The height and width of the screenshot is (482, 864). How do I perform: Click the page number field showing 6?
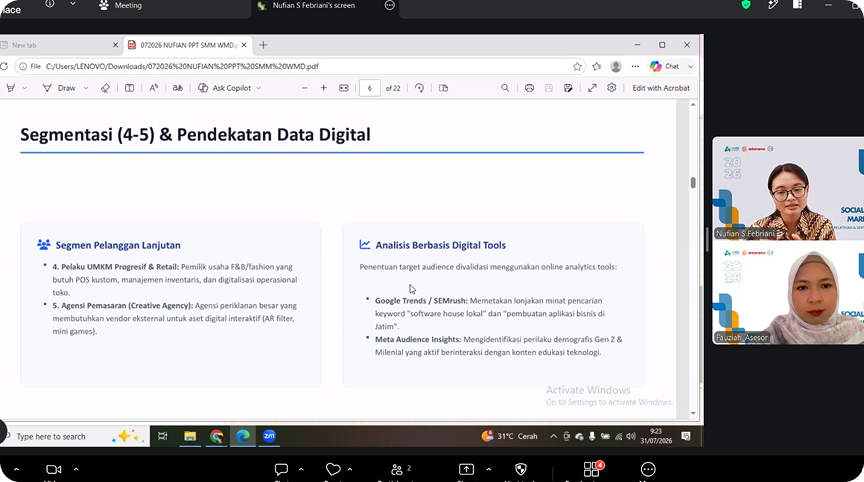point(370,88)
